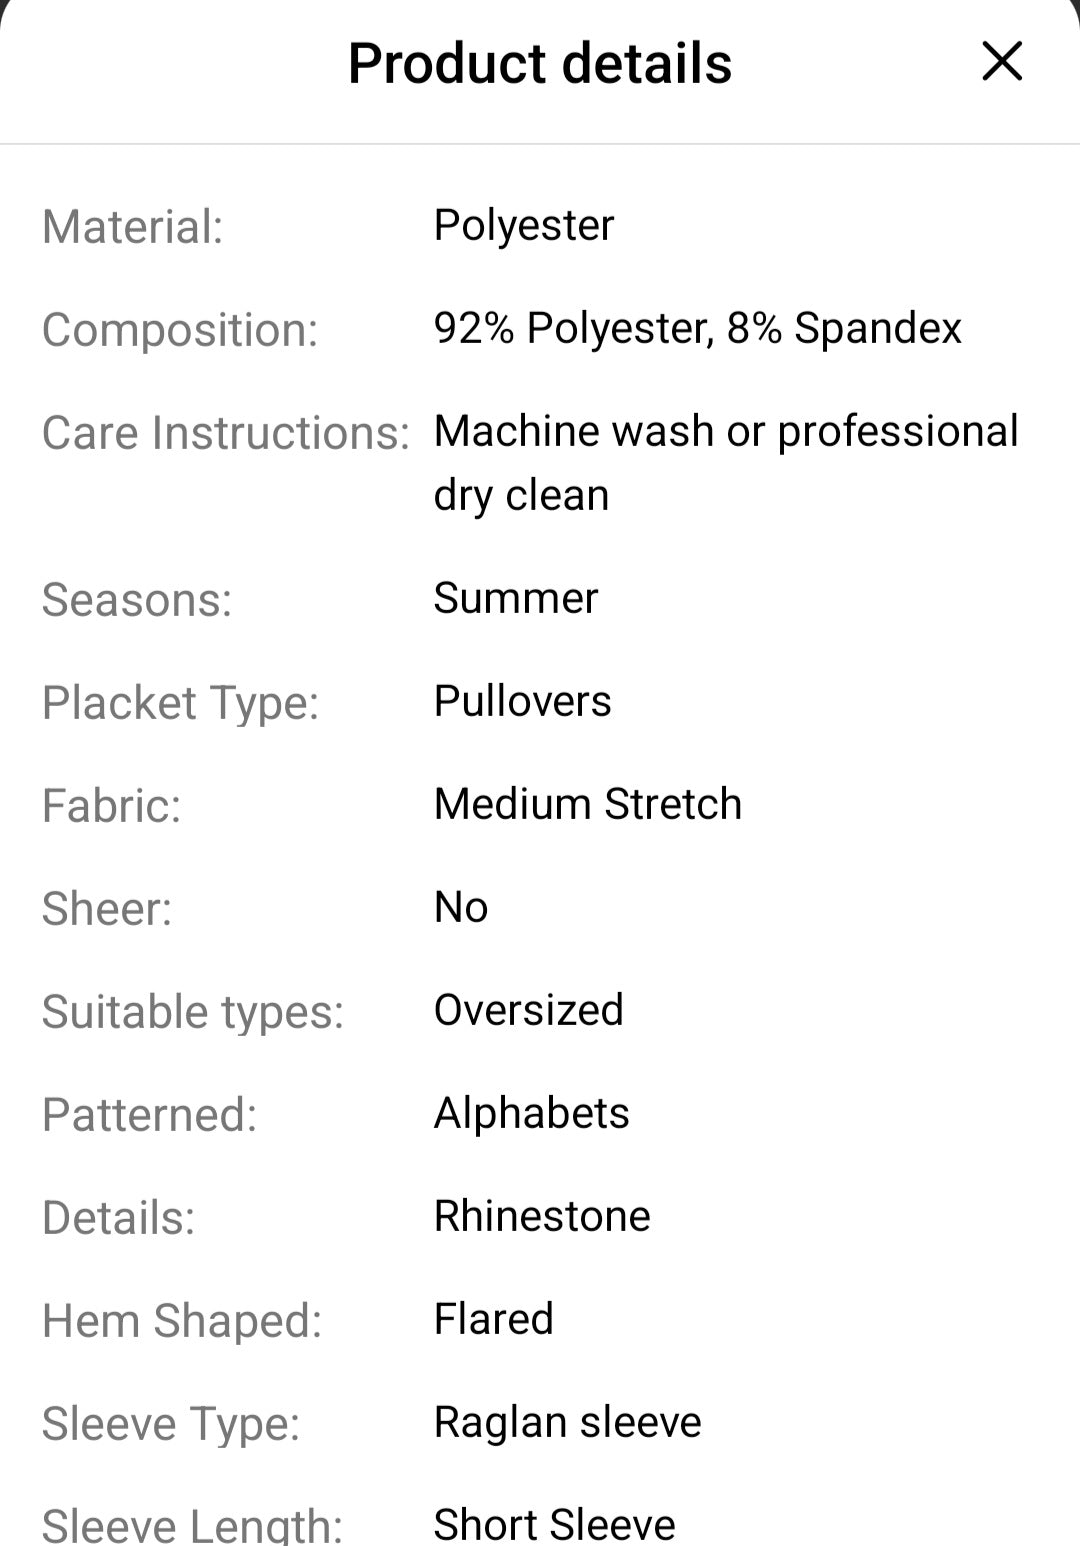Tap the Short Sleeve value

[x=554, y=1524]
